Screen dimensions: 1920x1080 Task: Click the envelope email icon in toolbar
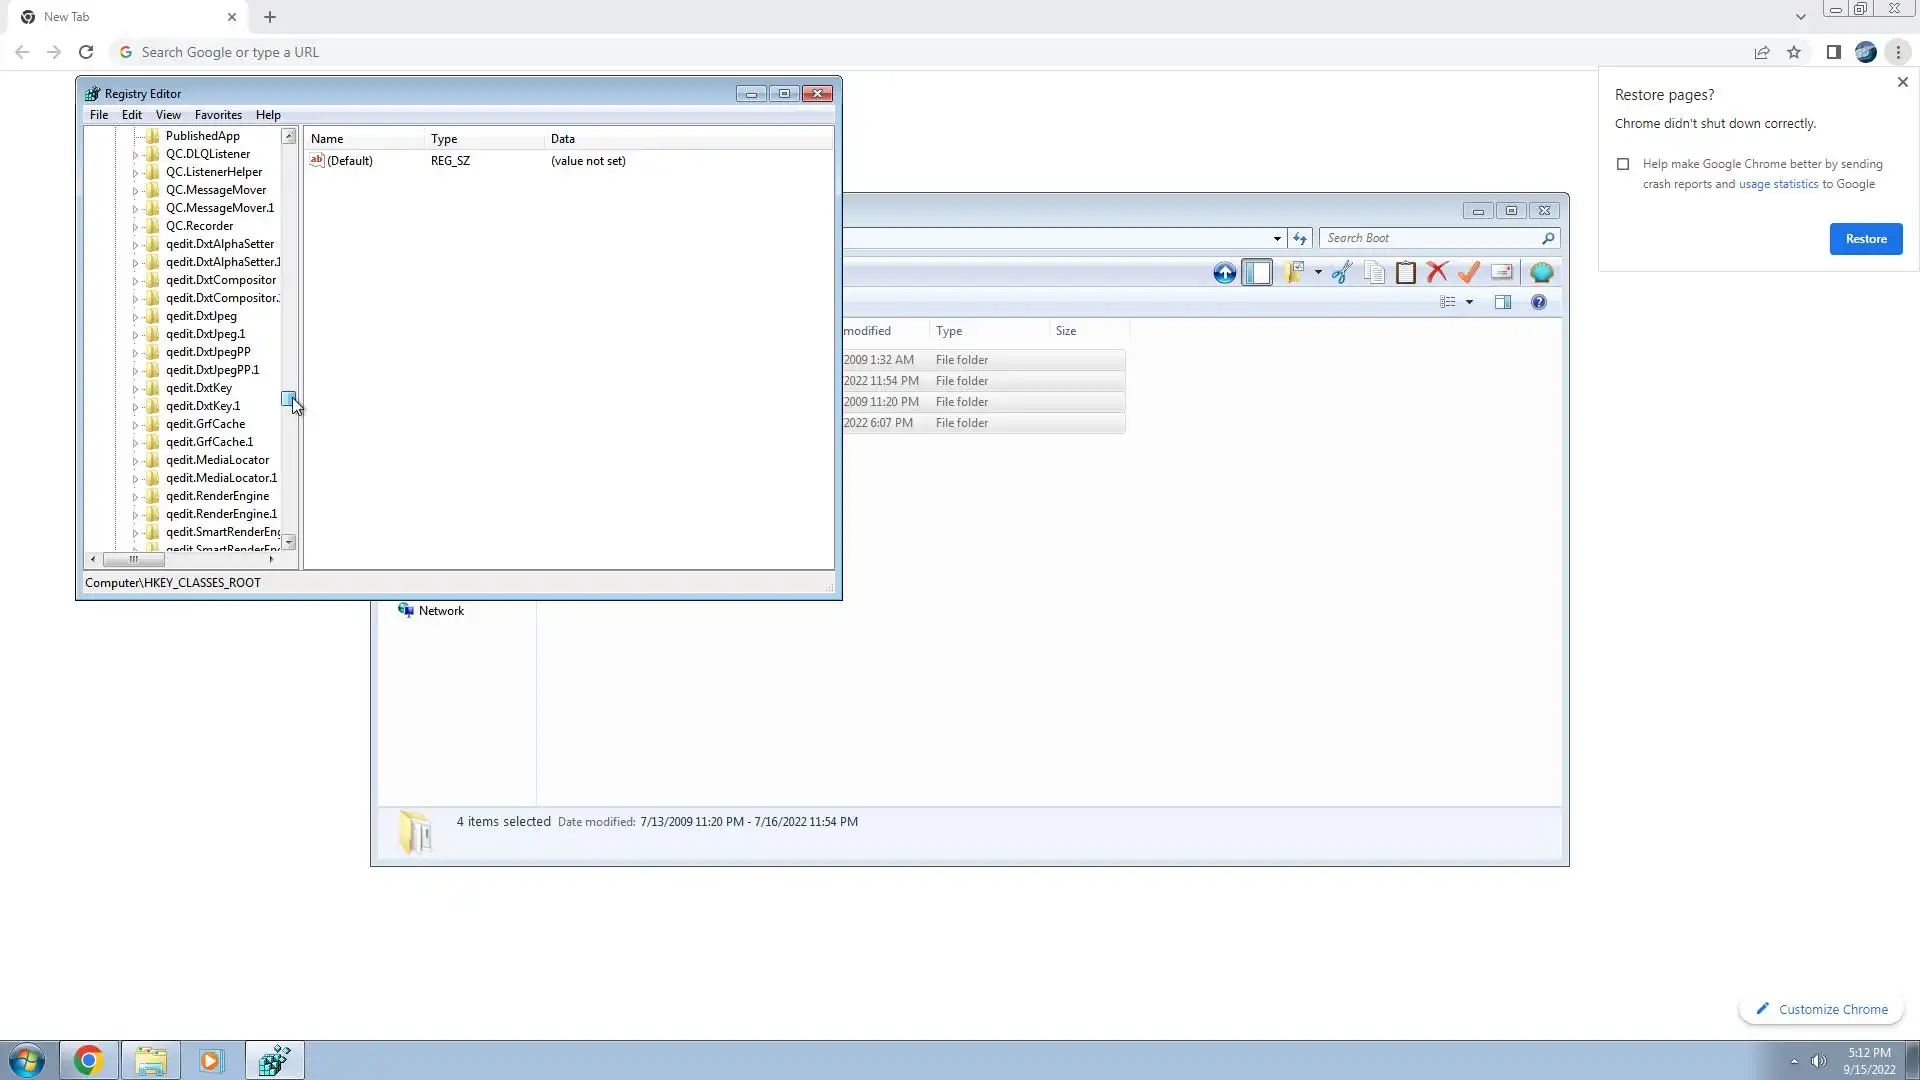pyautogui.click(x=1501, y=272)
